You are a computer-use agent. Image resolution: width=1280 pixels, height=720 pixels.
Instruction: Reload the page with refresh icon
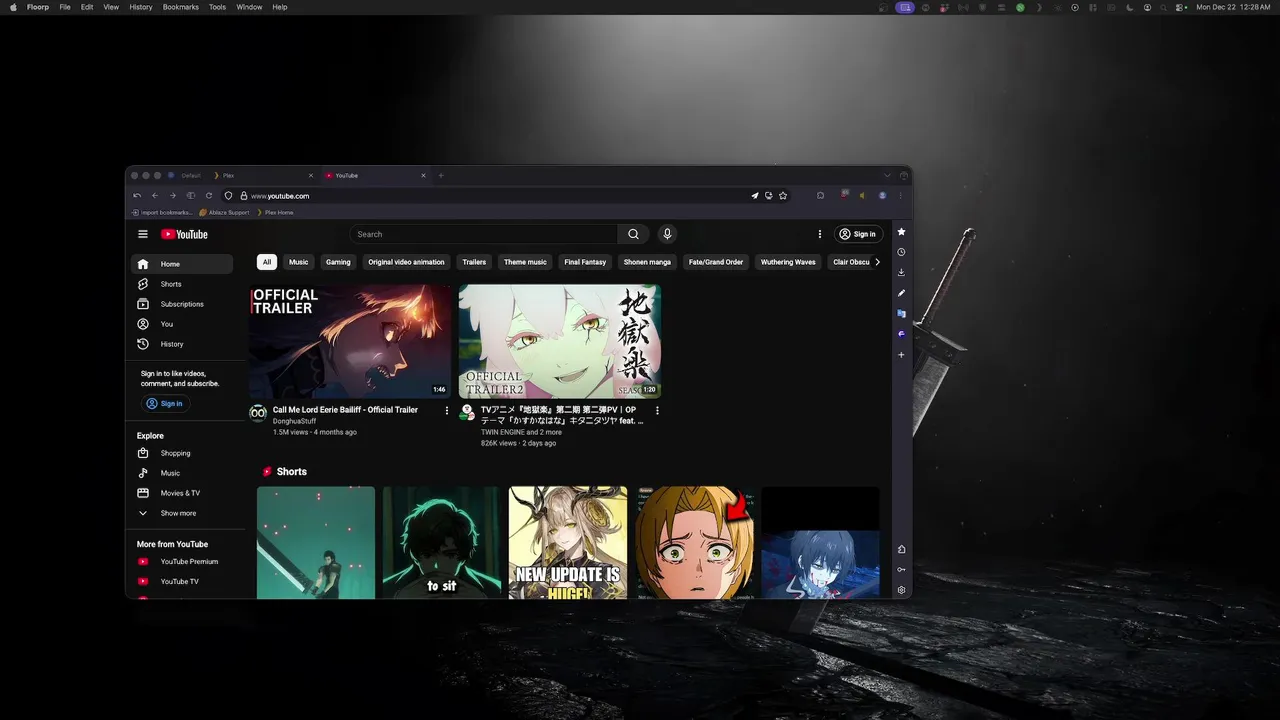coord(209,196)
